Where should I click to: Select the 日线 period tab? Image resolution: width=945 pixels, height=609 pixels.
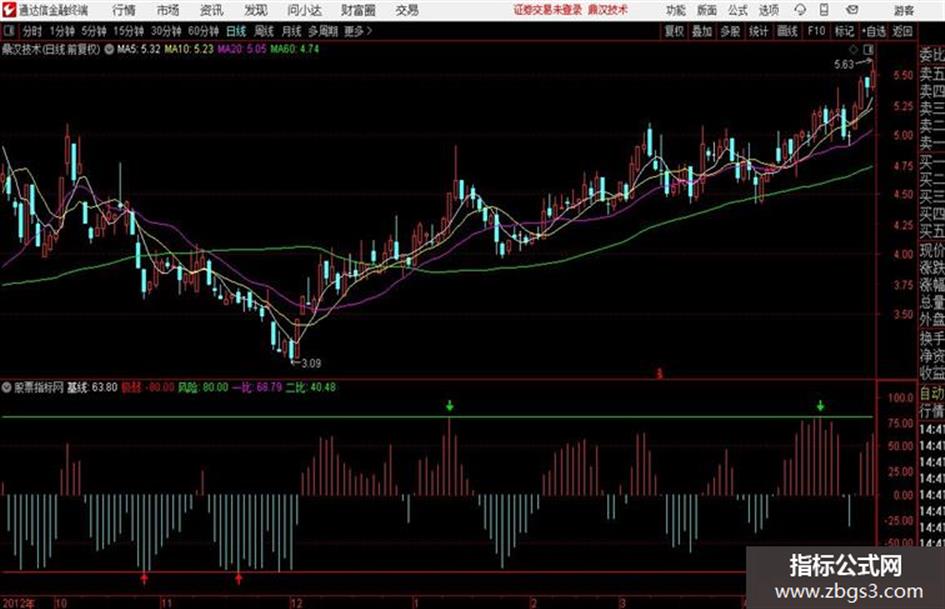(x=236, y=31)
